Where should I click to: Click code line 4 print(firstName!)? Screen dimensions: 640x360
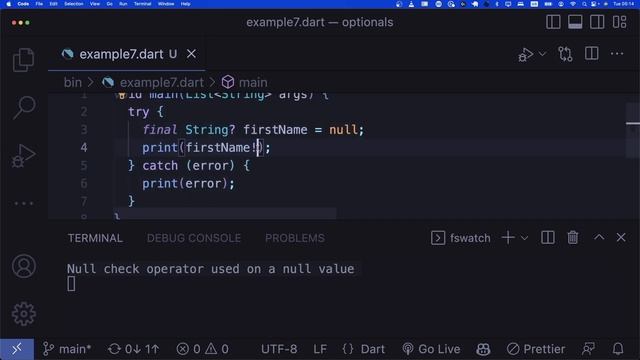tap(206, 147)
